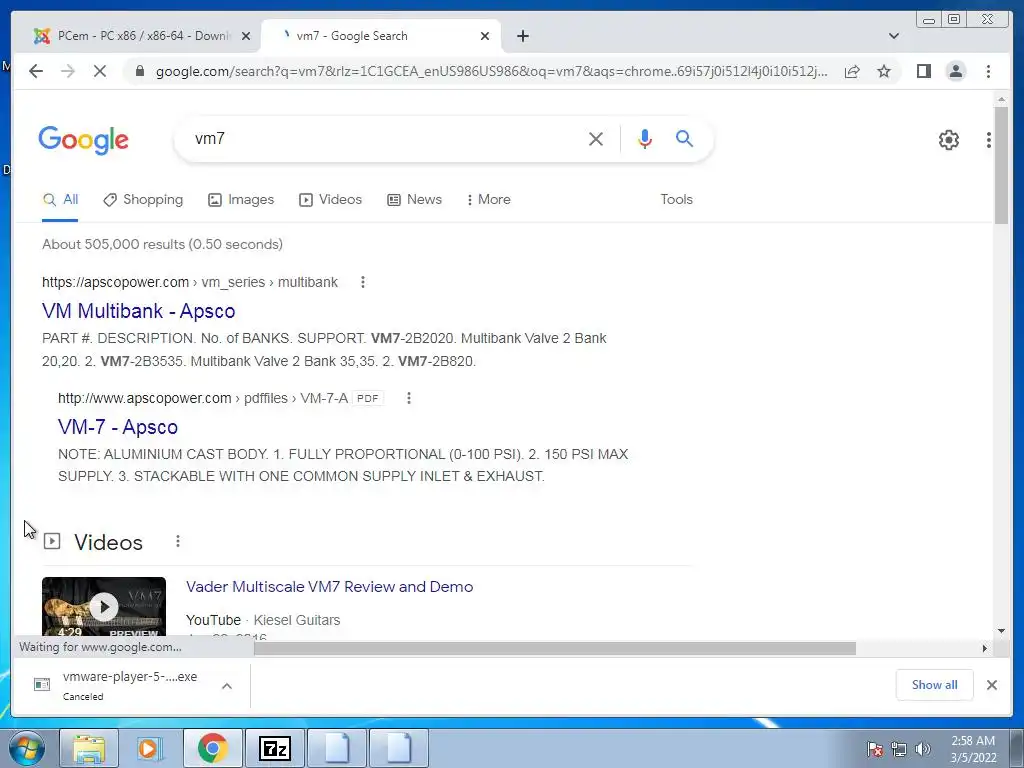Open volume control in system tray
The width and height of the screenshot is (1024, 768).
coord(923,749)
